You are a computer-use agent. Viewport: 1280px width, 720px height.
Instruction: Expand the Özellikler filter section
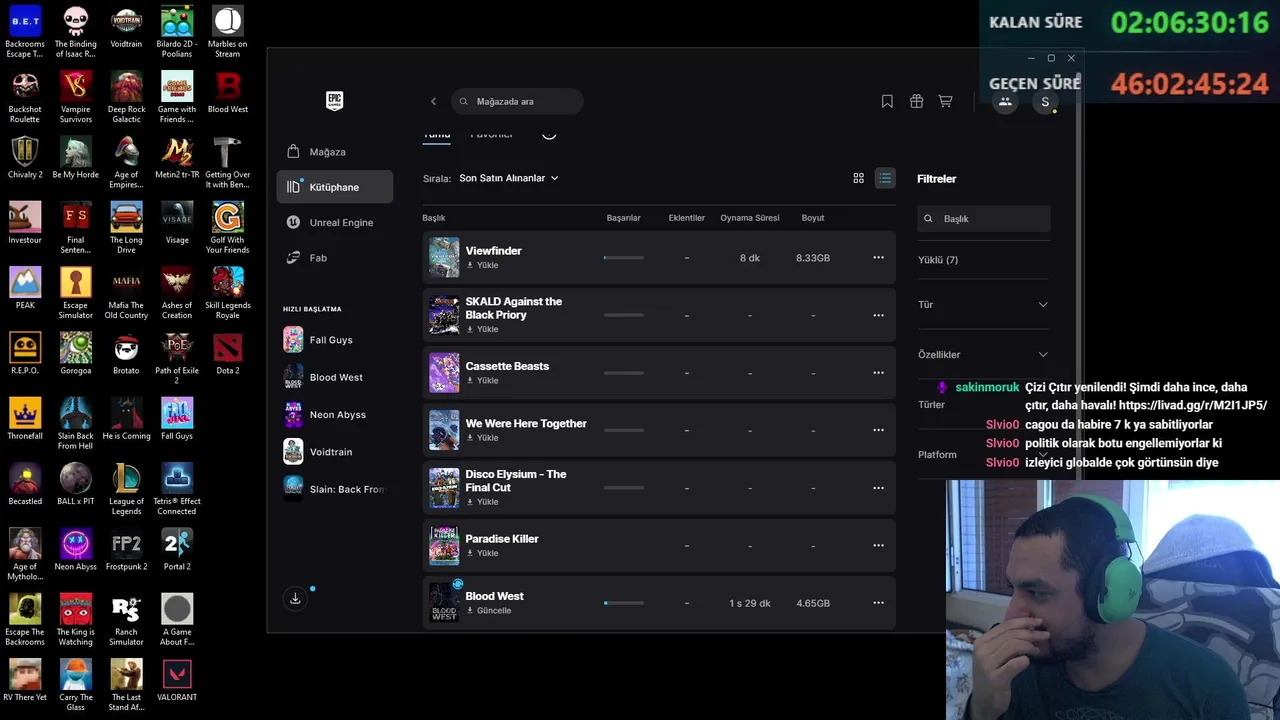point(983,354)
